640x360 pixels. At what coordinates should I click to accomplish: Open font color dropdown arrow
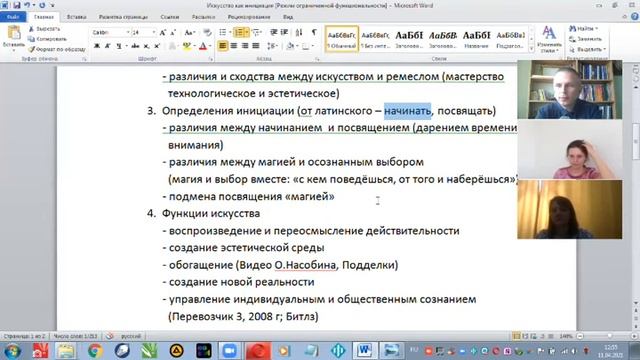[x=210, y=46]
